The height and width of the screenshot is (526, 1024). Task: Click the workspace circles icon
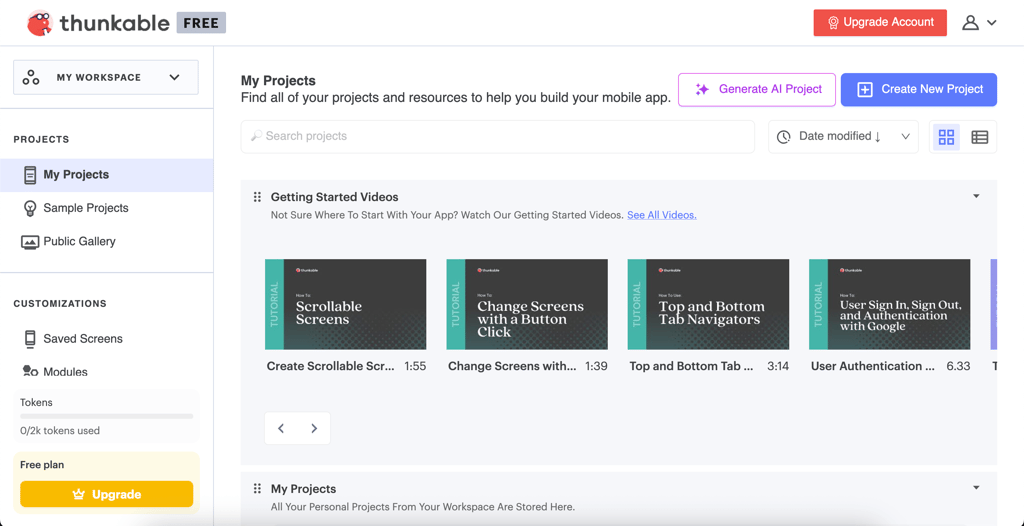31,77
